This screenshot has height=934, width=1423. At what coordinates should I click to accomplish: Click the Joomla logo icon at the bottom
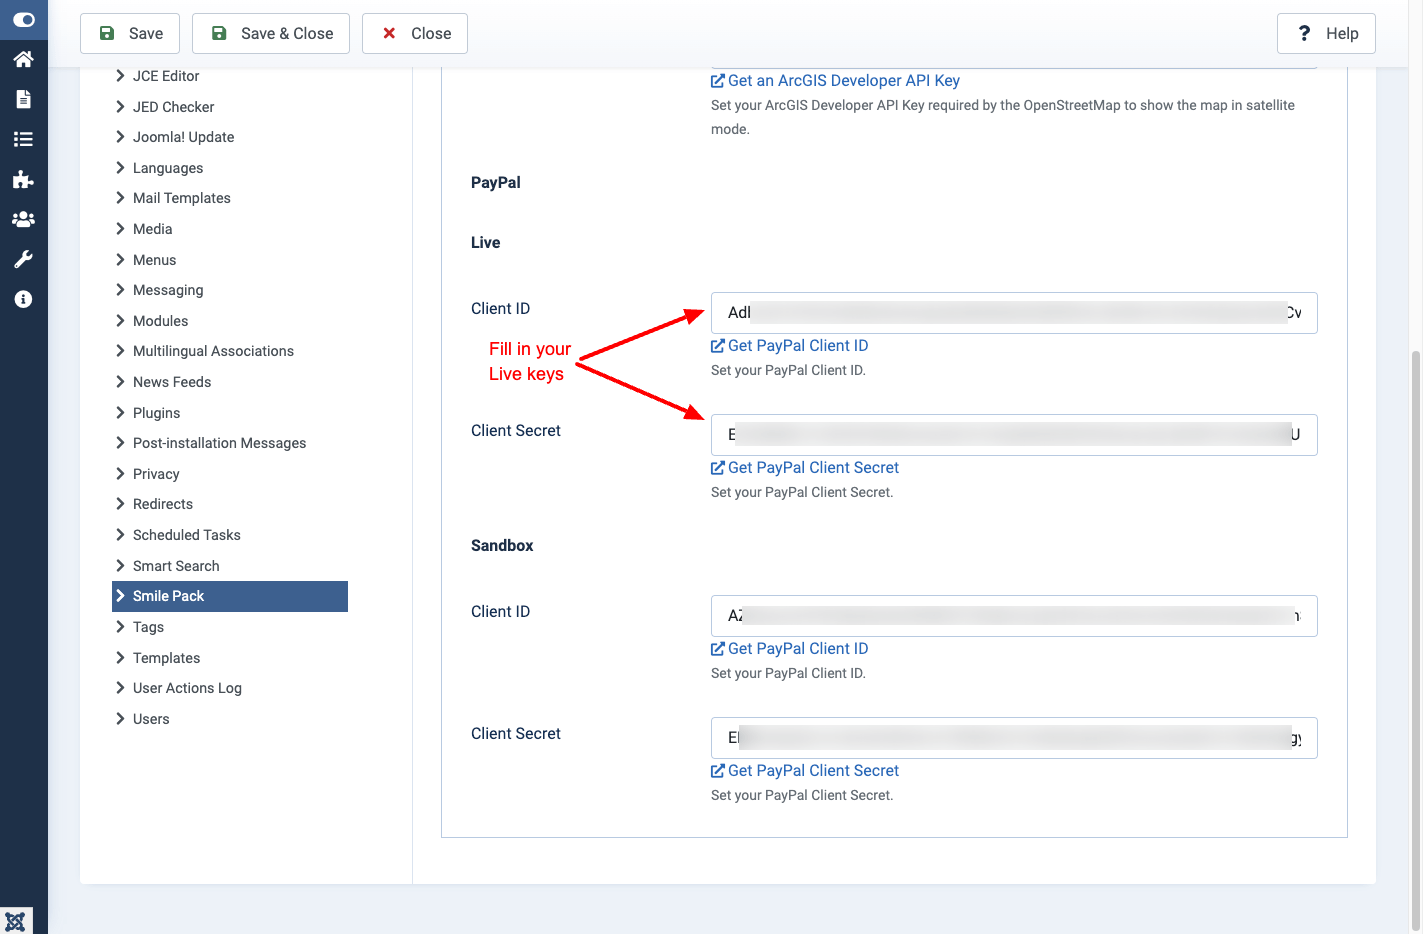(16, 921)
